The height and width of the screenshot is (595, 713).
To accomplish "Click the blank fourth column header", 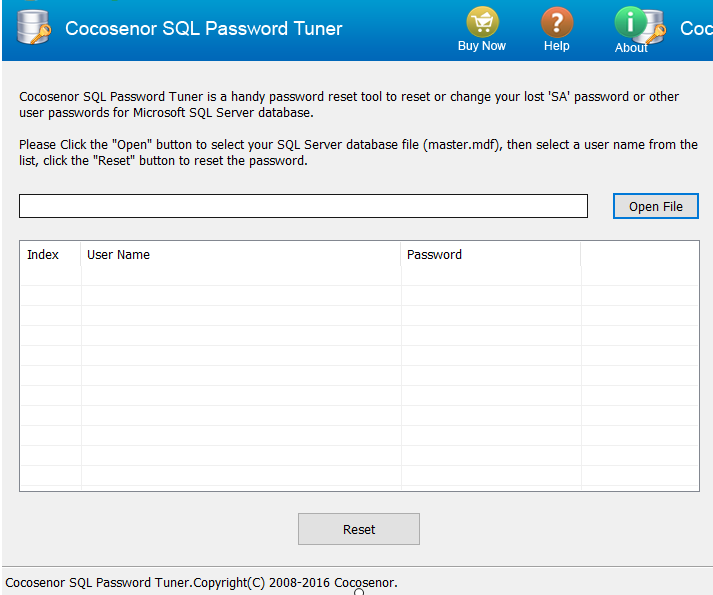I will 639,255.
